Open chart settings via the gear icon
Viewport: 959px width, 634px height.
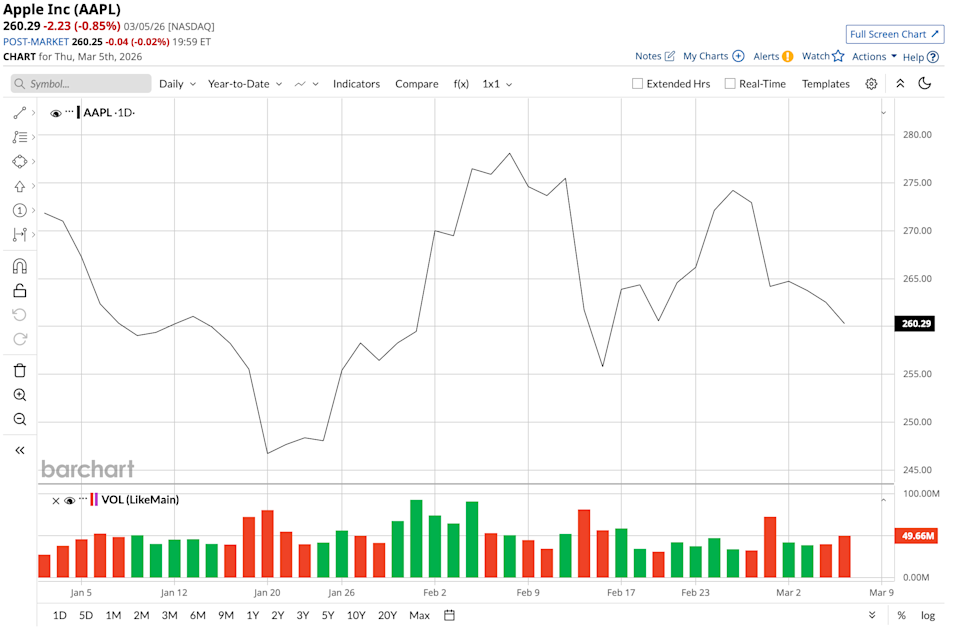pyautogui.click(x=869, y=84)
